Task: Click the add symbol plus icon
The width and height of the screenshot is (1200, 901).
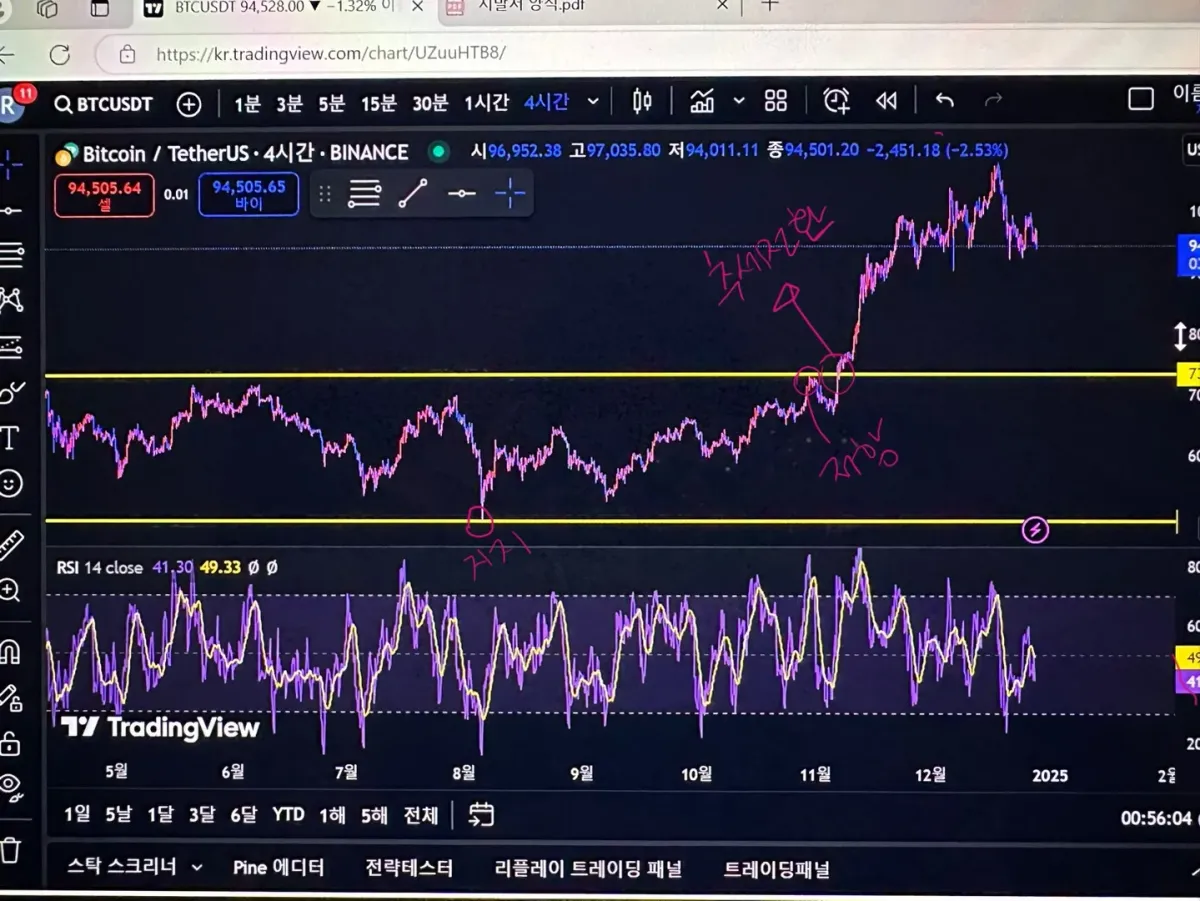Action: click(x=189, y=104)
